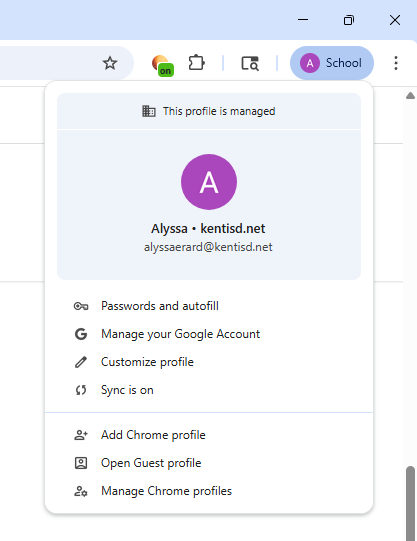Open Passwords and autofill
Viewport: 417px width, 541px height.
209,306
